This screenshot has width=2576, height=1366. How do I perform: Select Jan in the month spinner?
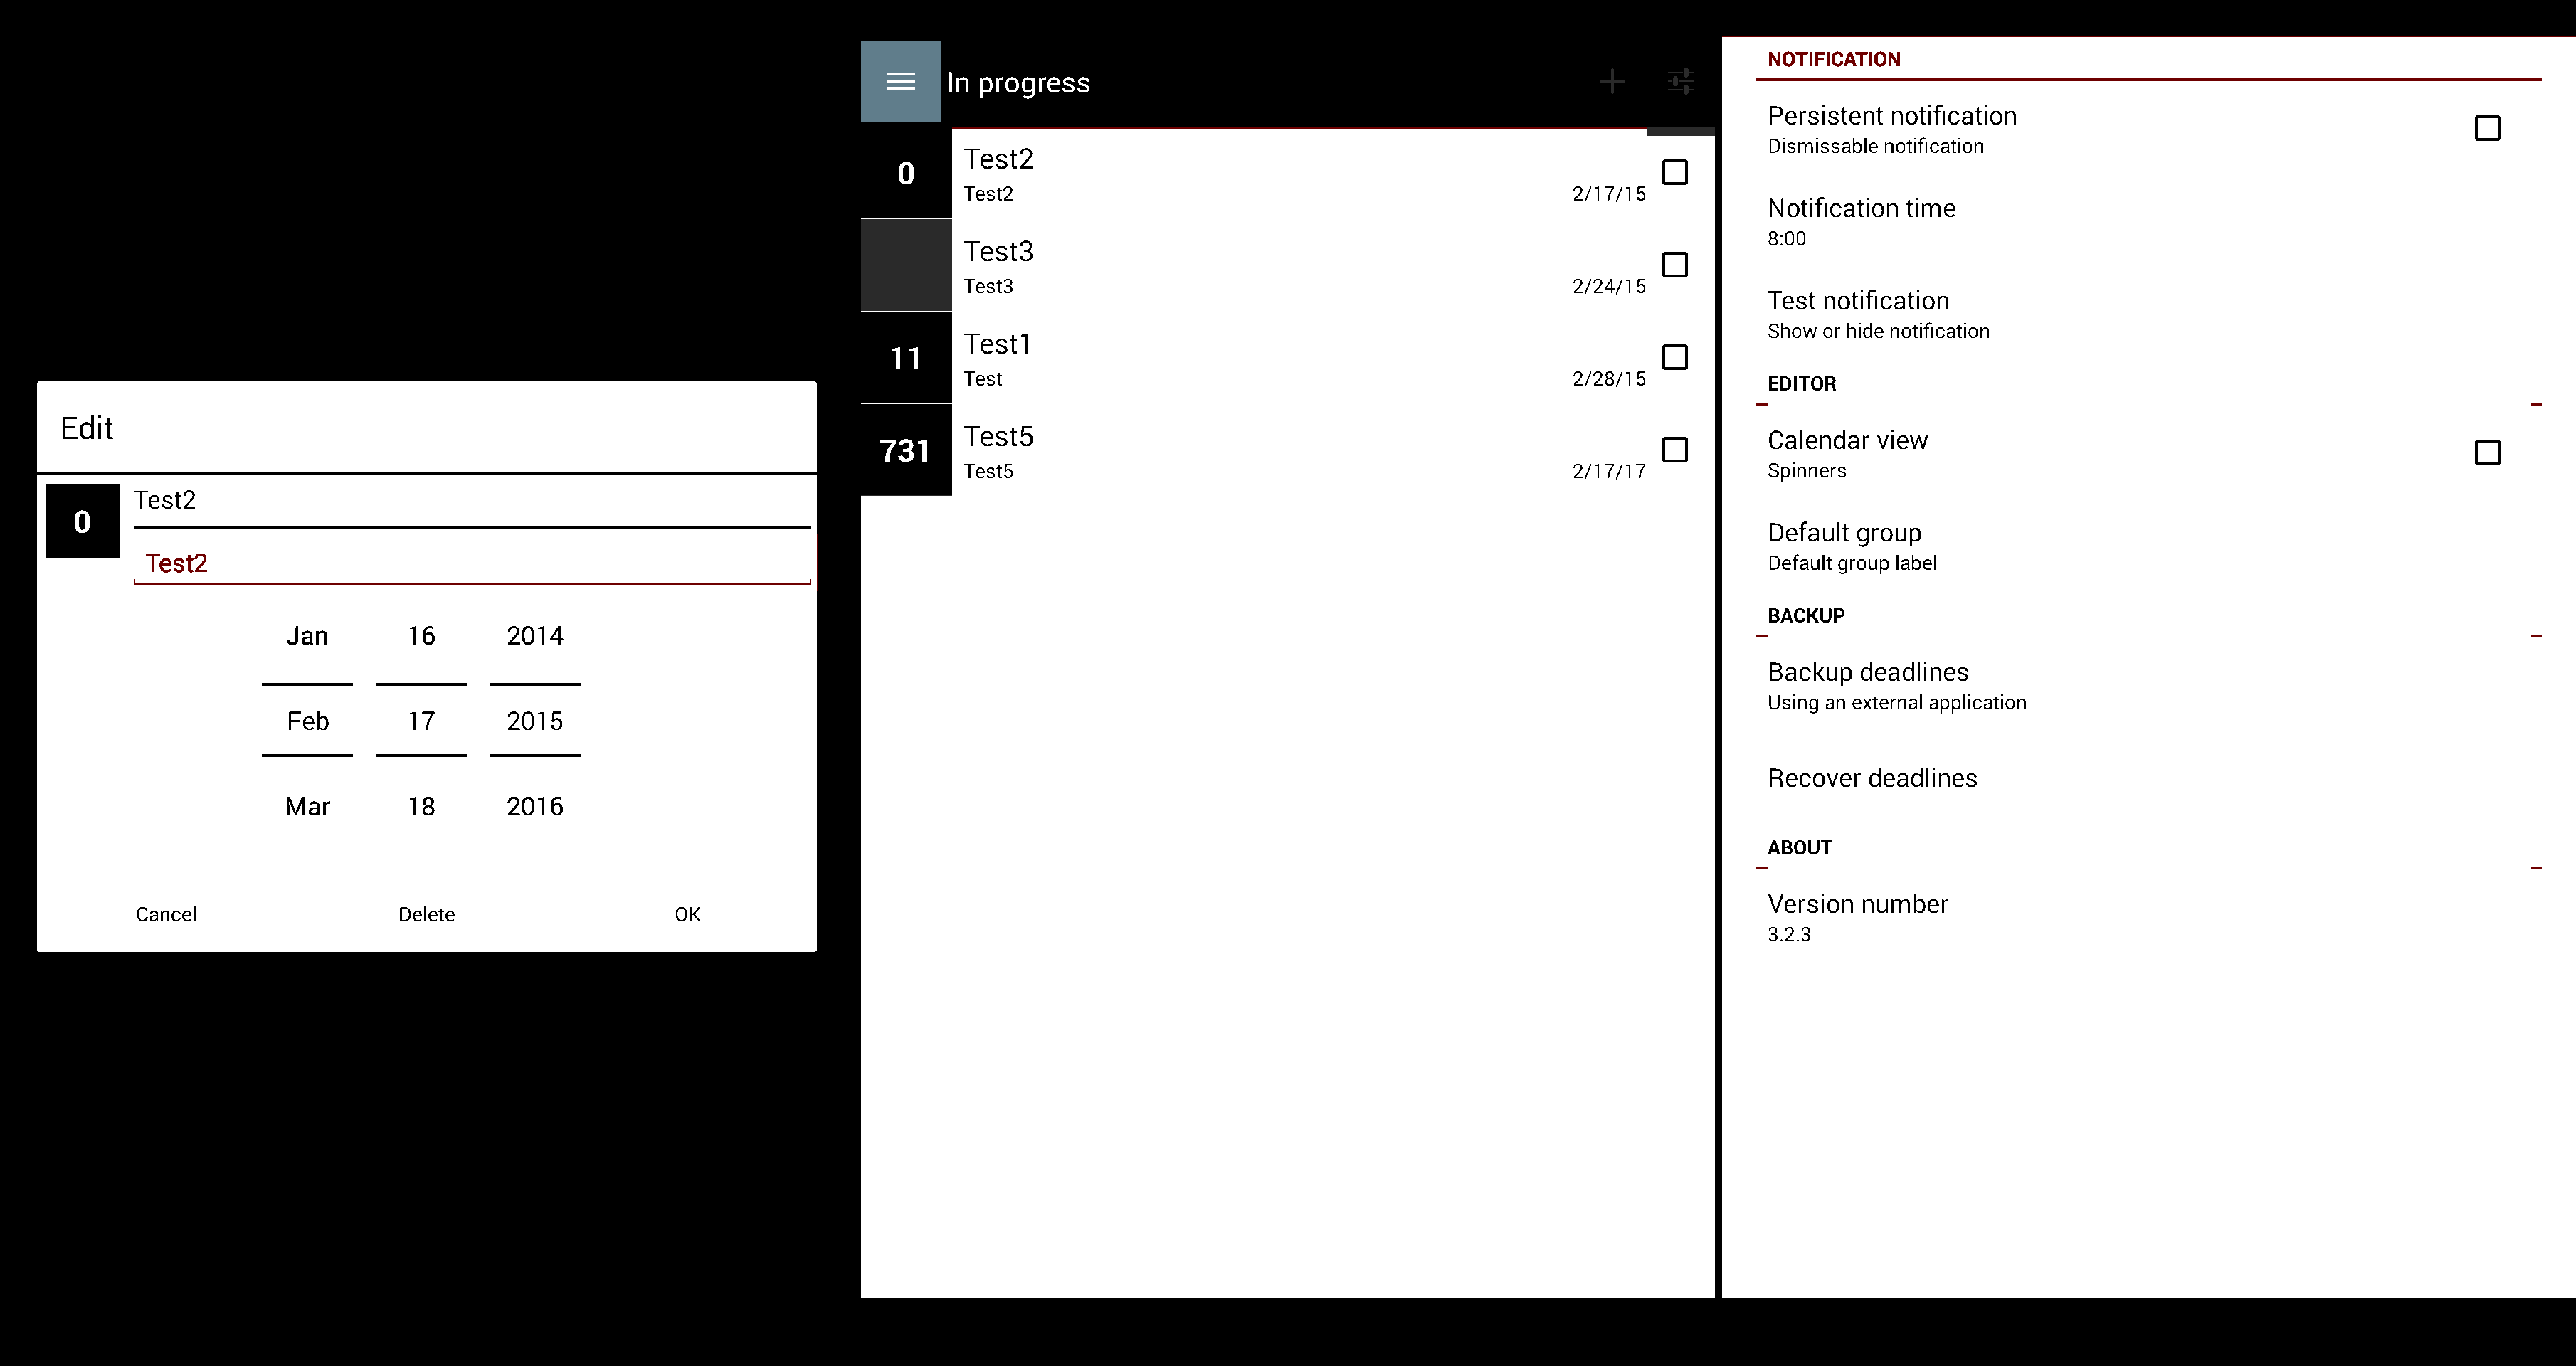307,636
